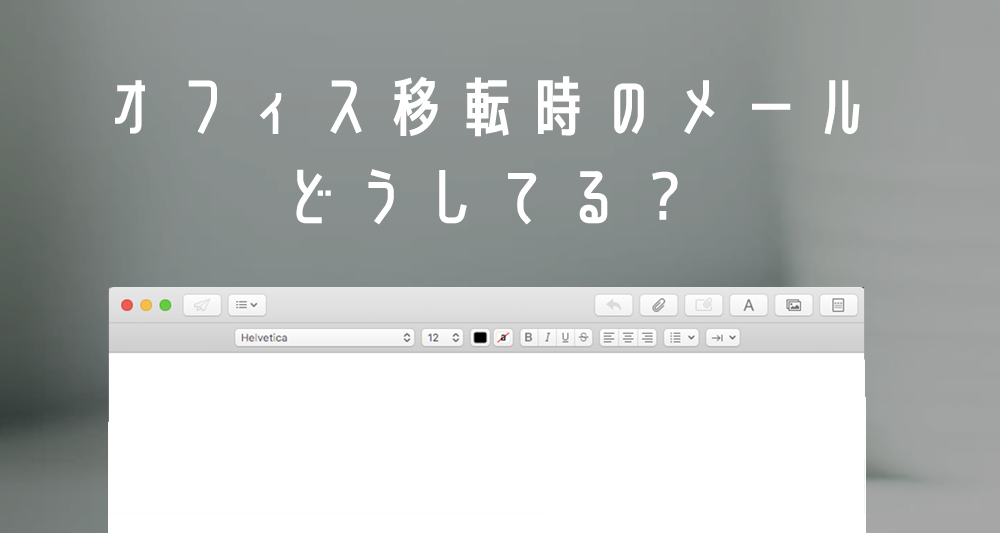The width and height of the screenshot is (1000, 533).
Task: Open the list style dropdown
Action: click(x=681, y=338)
